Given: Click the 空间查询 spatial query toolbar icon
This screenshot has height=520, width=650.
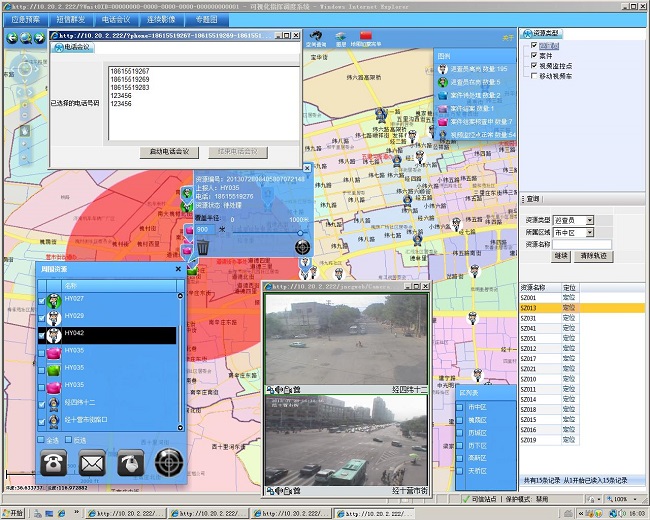Looking at the screenshot, I should [316, 36].
